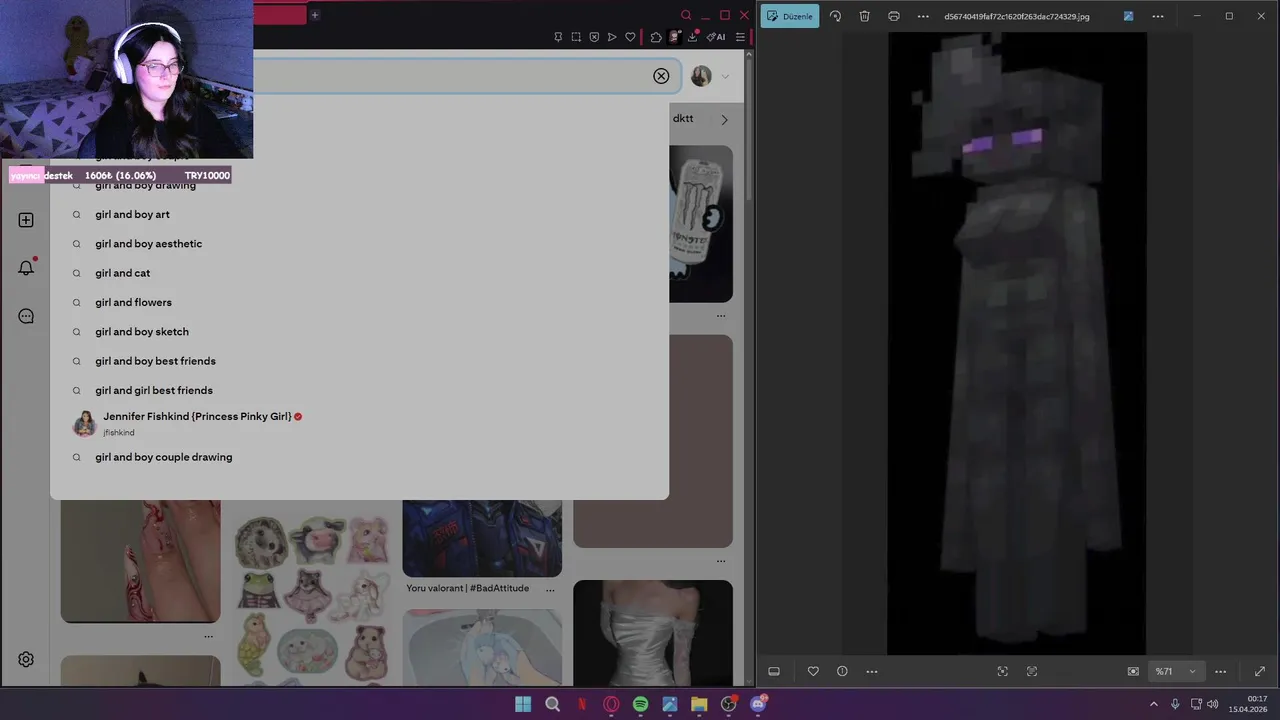The image size is (1280, 720).
Task: Select suggestion girl and boy aesthetic
Action: [149, 244]
